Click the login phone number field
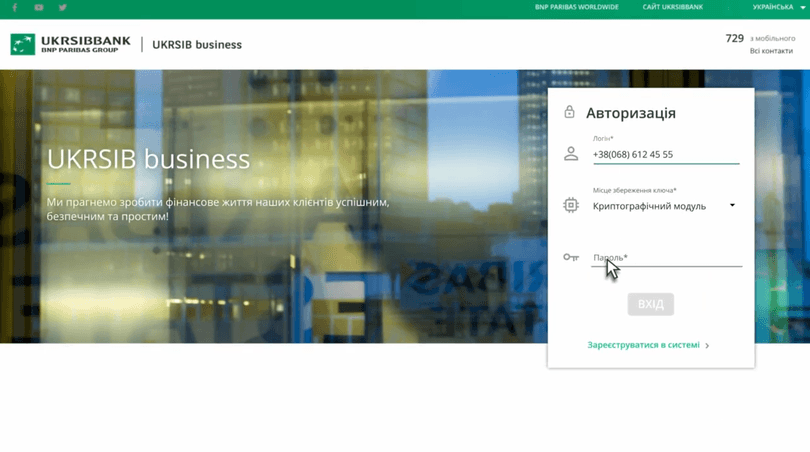 665,155
